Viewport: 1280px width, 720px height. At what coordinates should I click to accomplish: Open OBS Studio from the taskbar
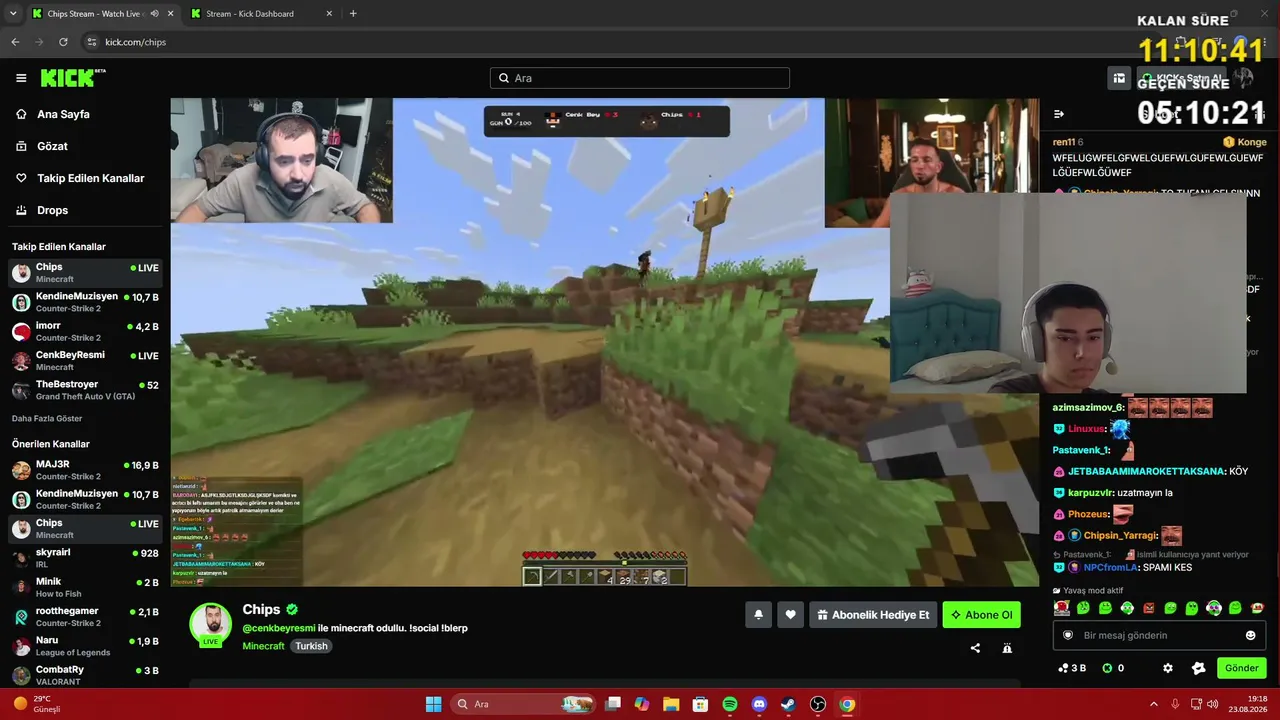click(818, 704)
